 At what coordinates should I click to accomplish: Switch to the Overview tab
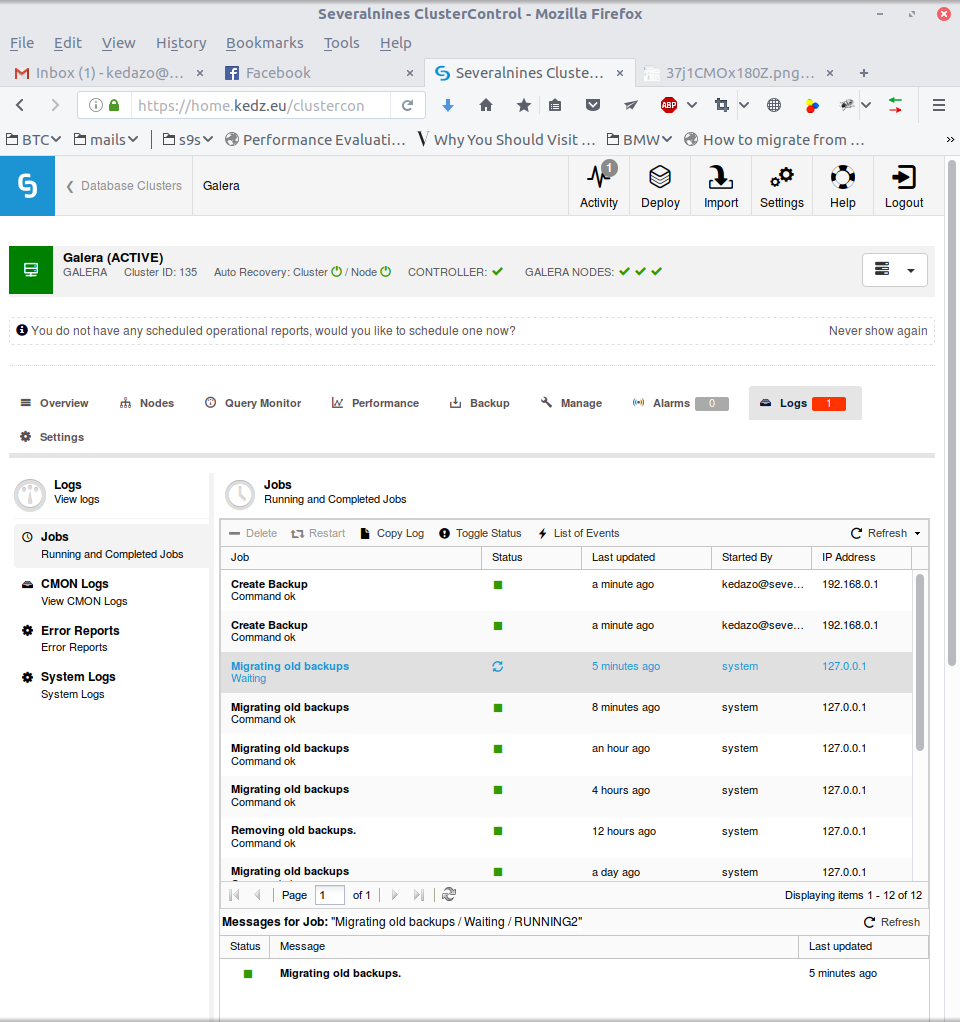coord(55,403)
